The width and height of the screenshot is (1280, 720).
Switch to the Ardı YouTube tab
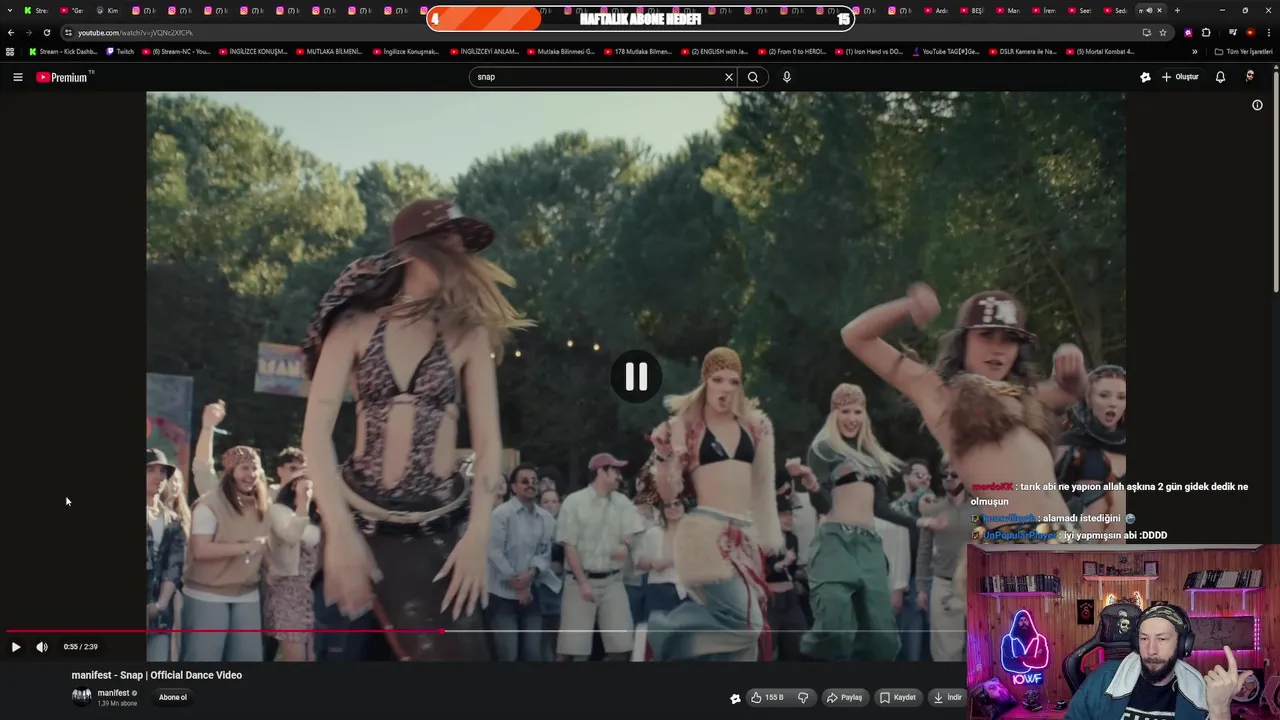[x=937, y=10]
